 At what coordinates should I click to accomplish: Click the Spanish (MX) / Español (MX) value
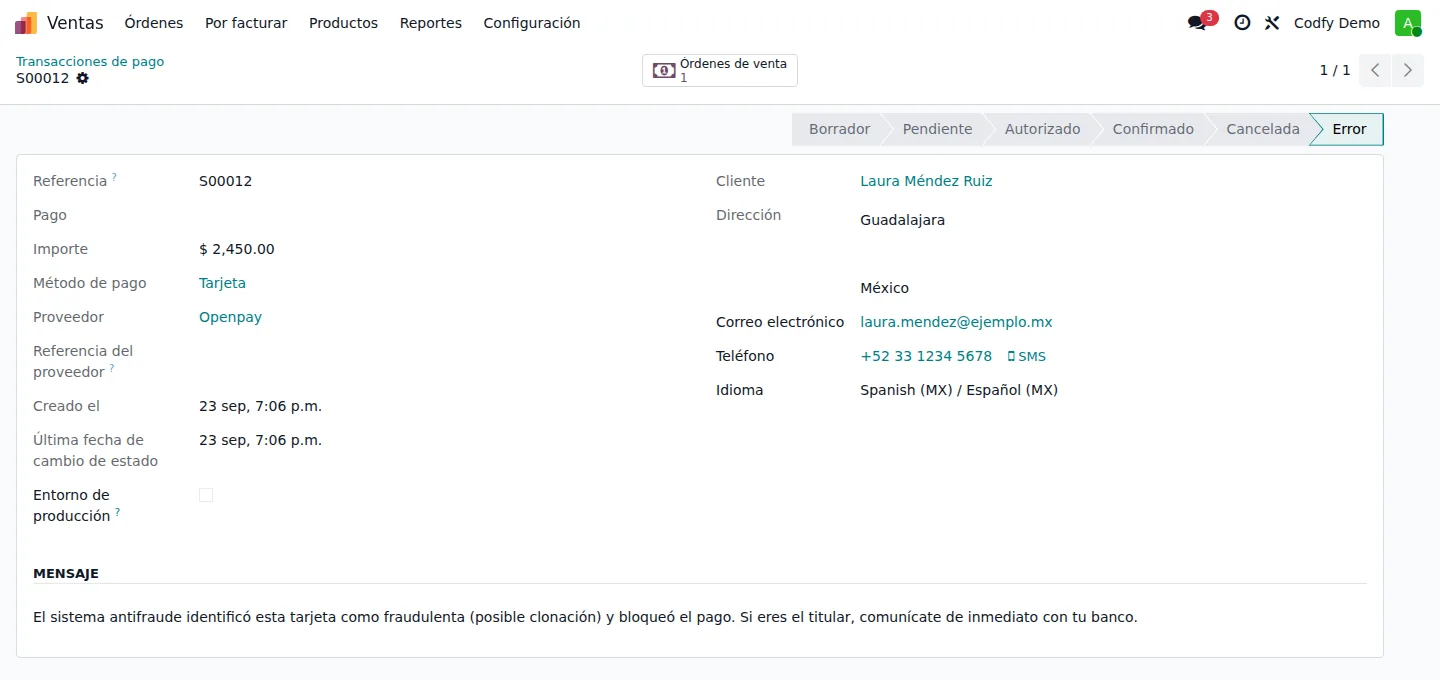tap(959, 390)
